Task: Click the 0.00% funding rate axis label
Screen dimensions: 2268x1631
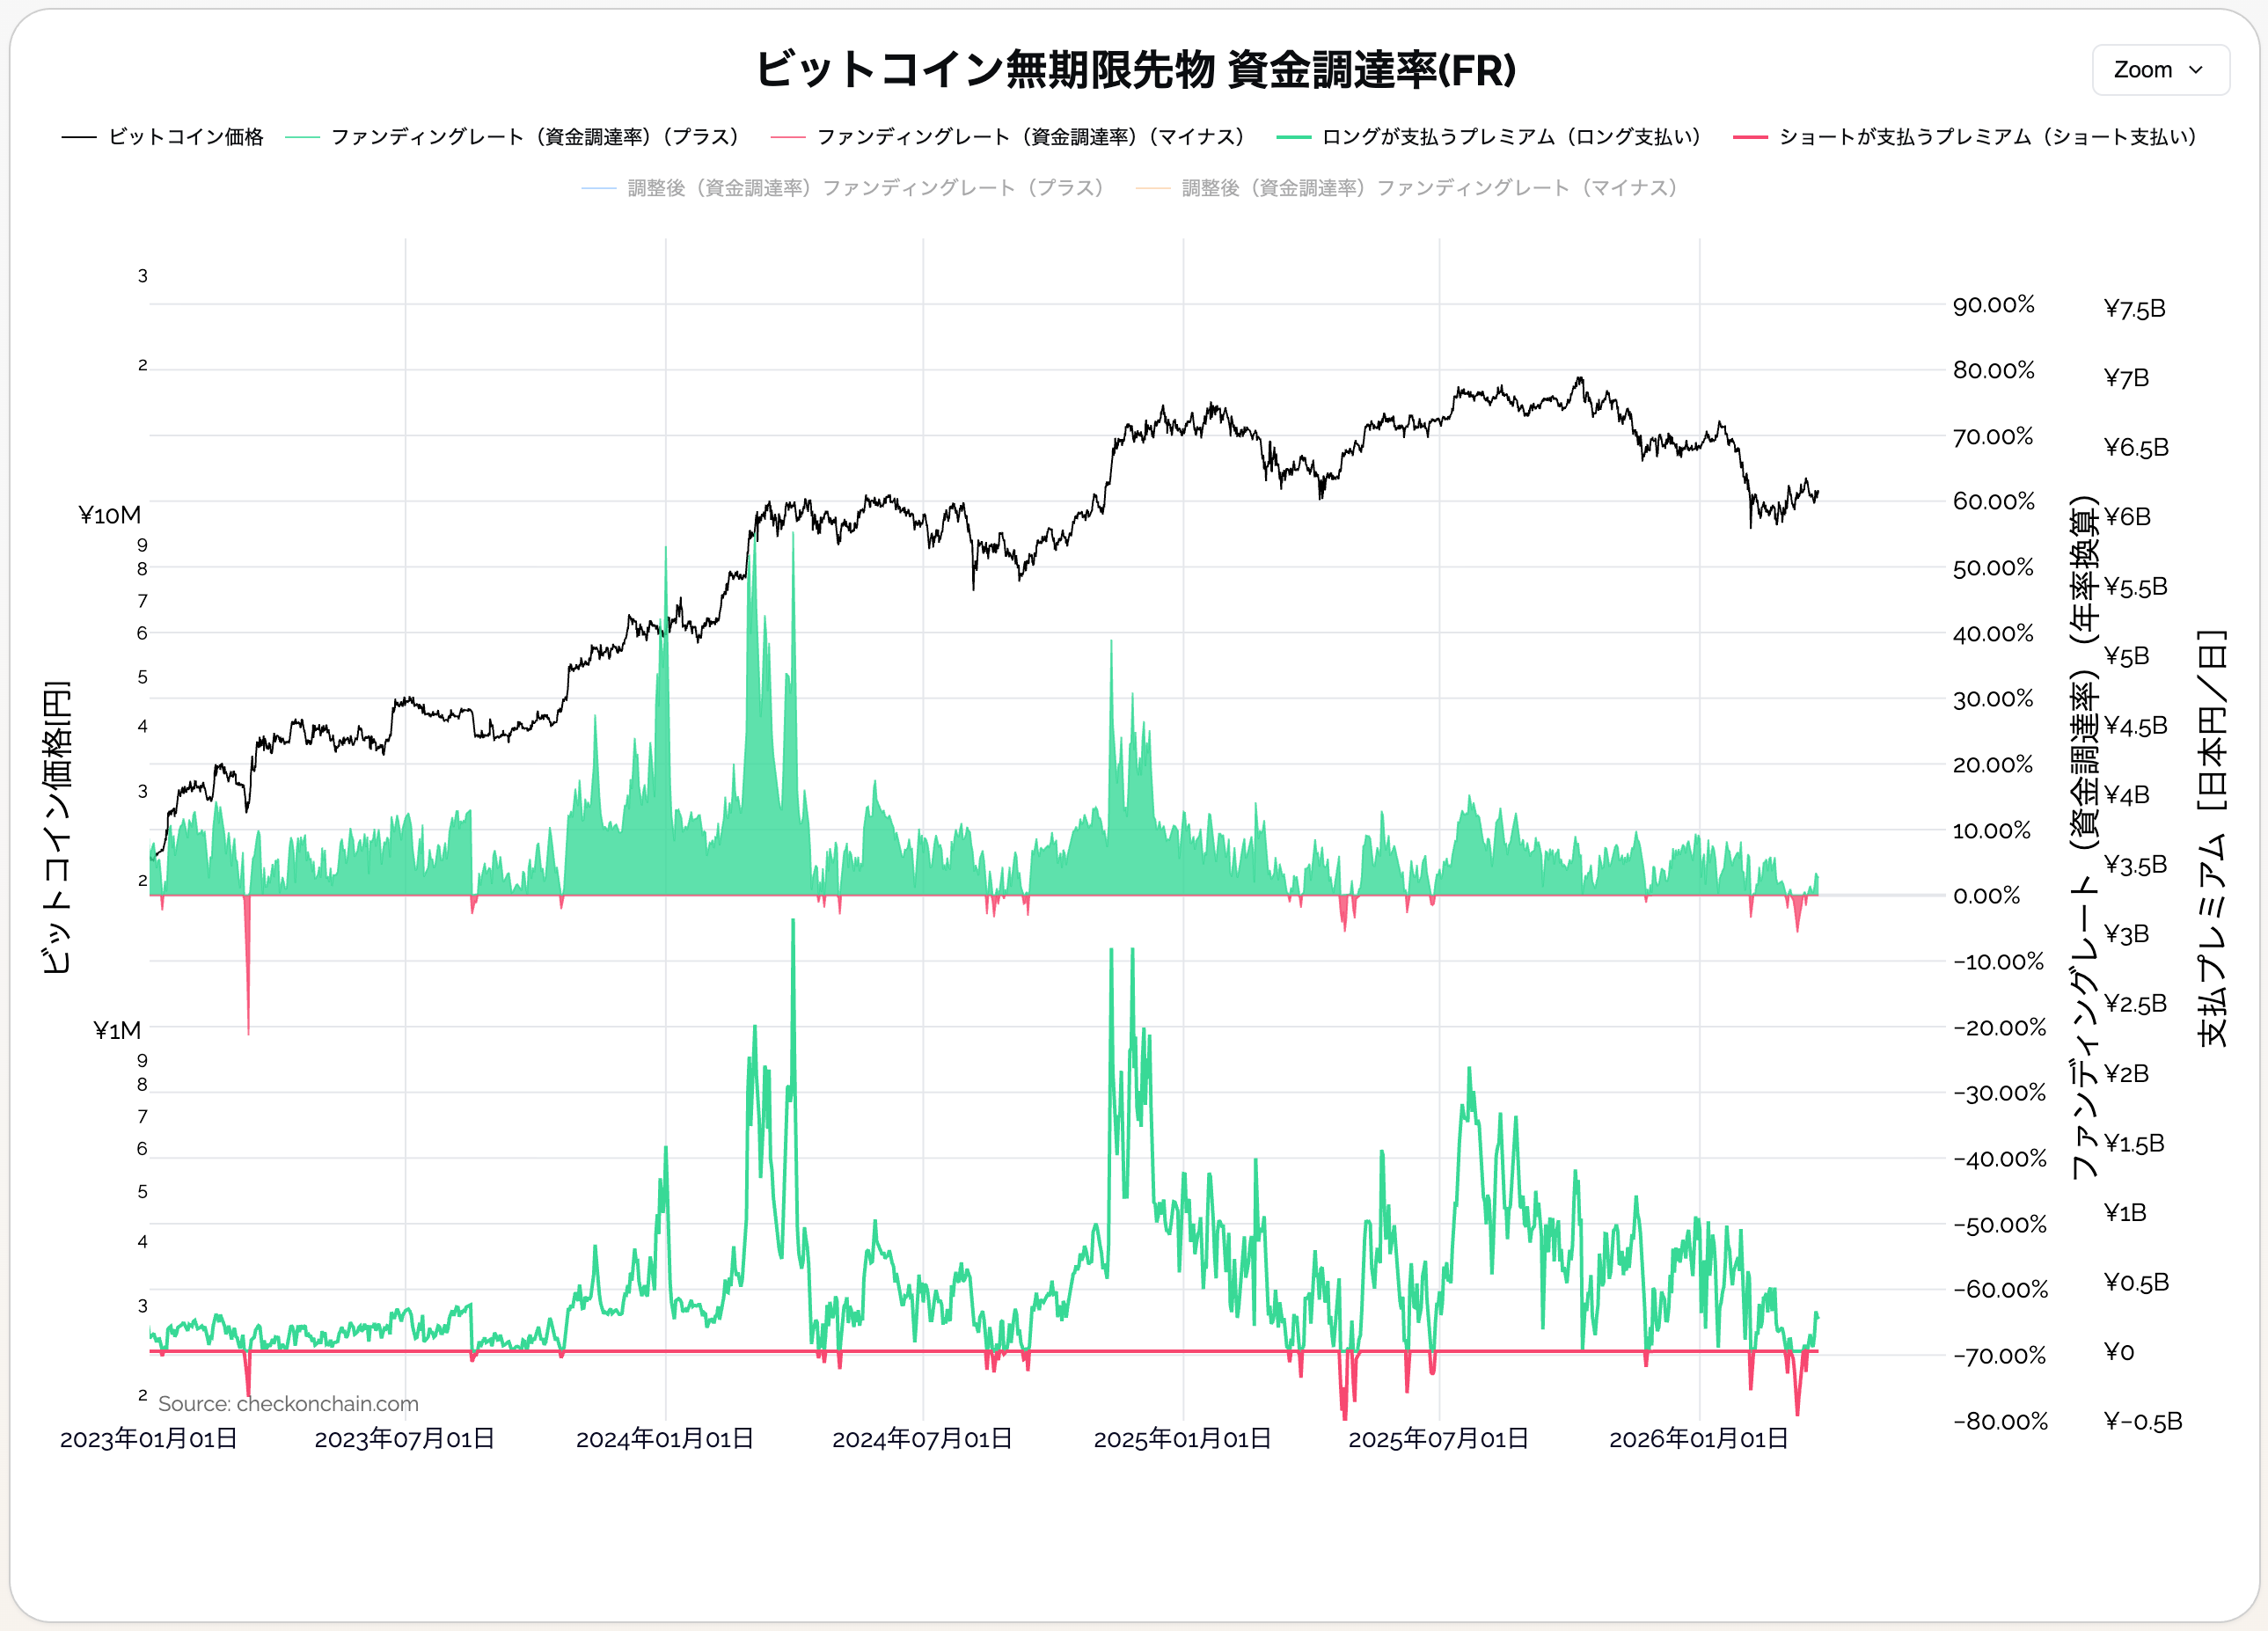Action: [1986, 895]
